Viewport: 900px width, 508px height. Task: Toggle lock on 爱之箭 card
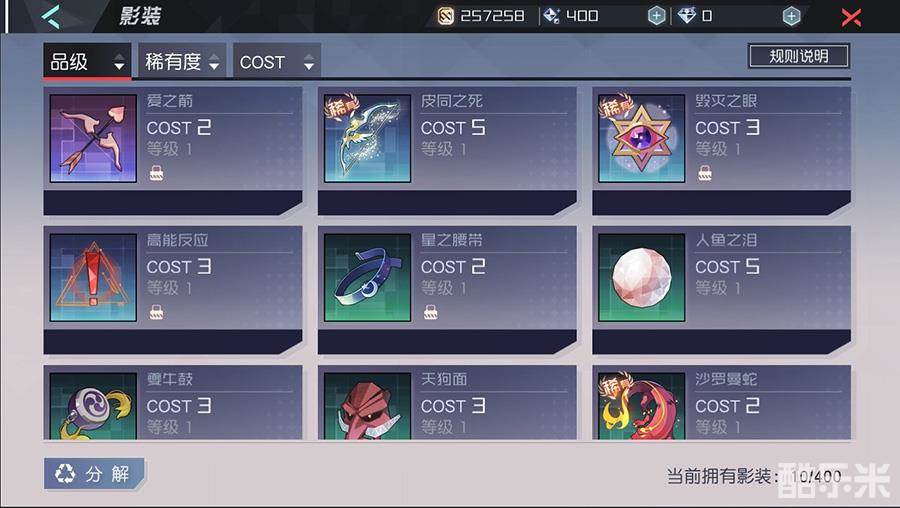click(x=156, y=173)
